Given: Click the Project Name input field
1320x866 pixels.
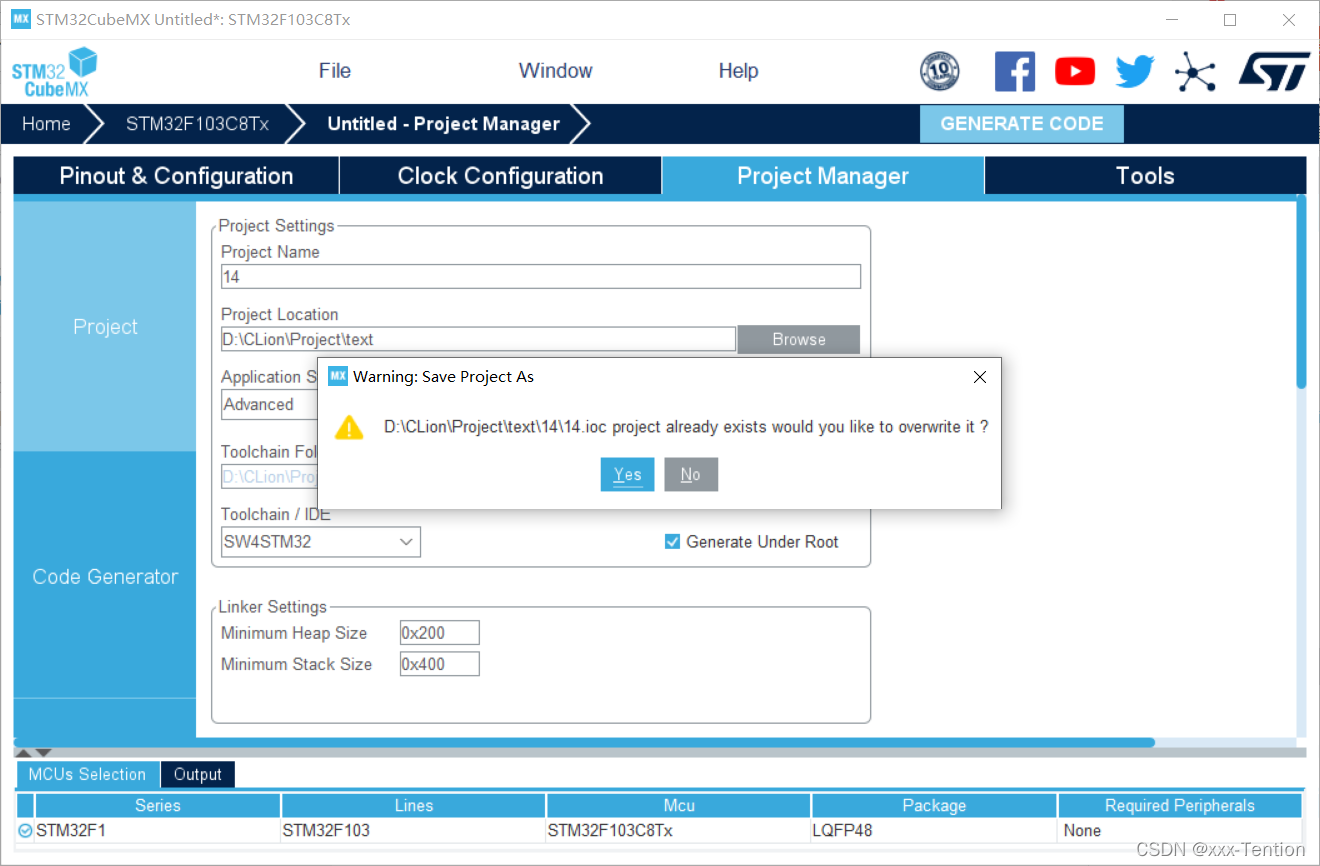Looking at the screenshot, I should pos(540,277).
